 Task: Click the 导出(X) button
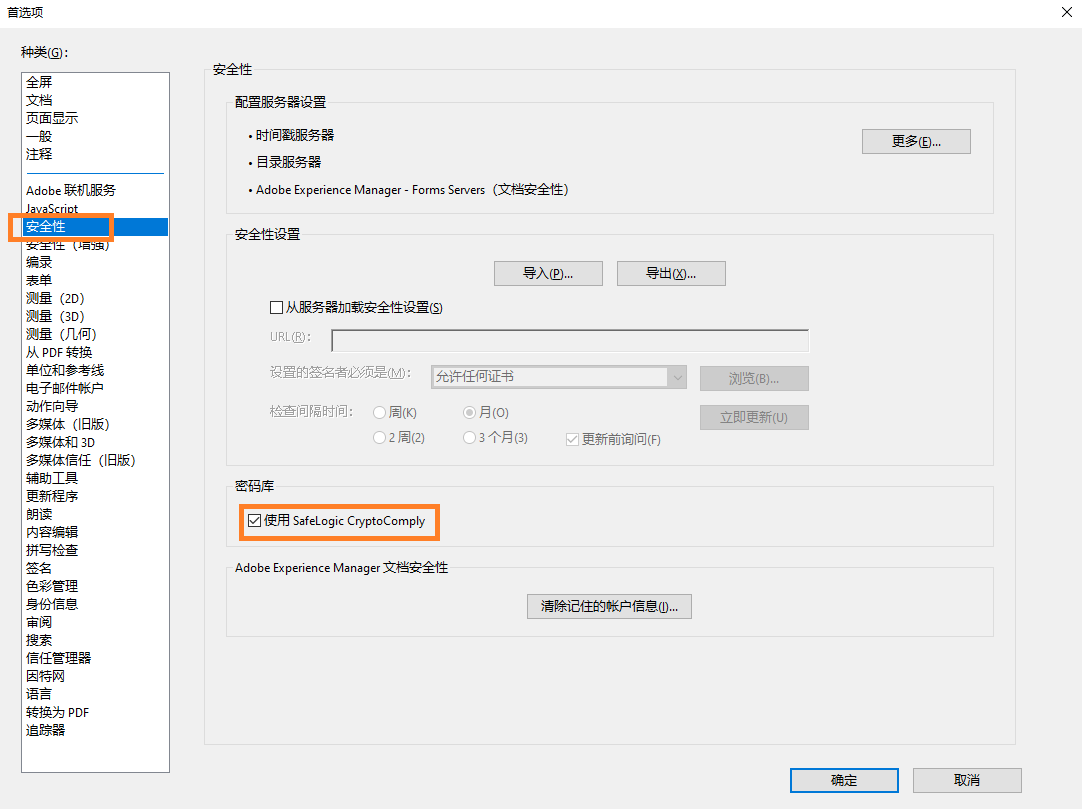671,273
